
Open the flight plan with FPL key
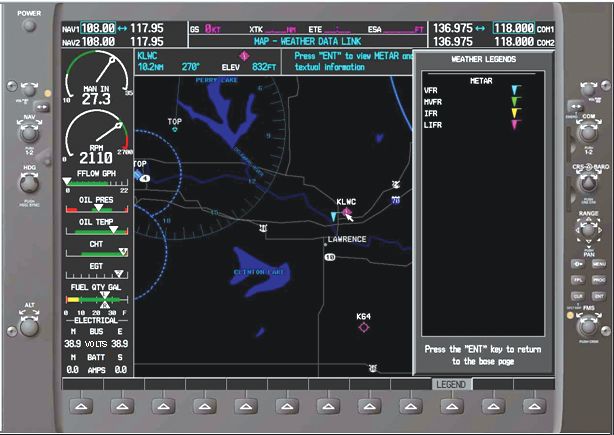pos(577,280)
